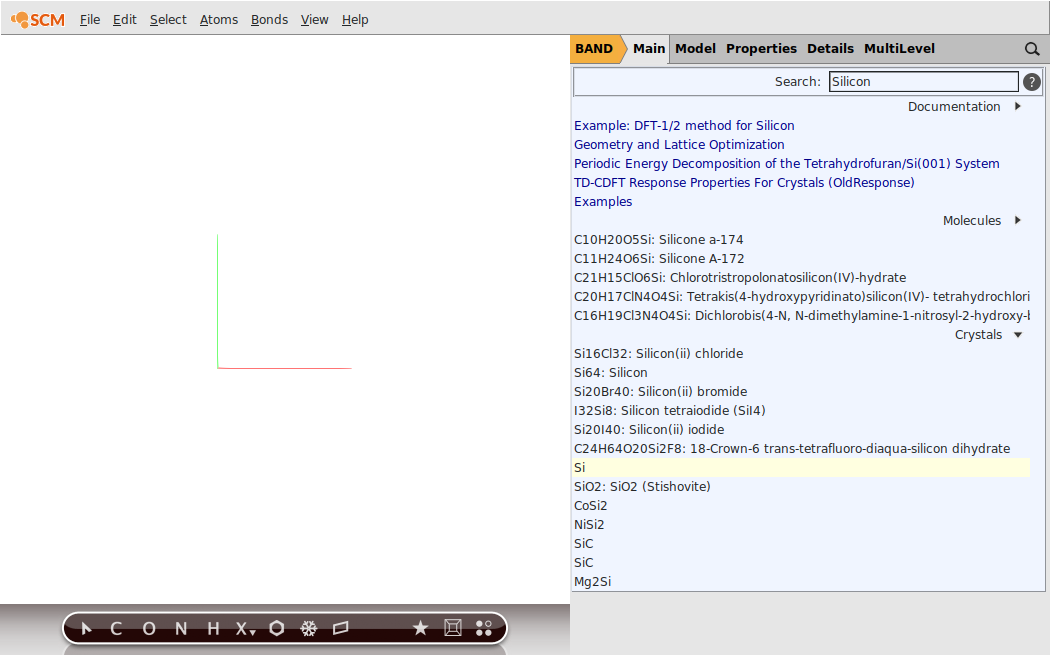Switch to the Model tab
The height and width of the screenshot is (655, 1050).
coord(695,48)
